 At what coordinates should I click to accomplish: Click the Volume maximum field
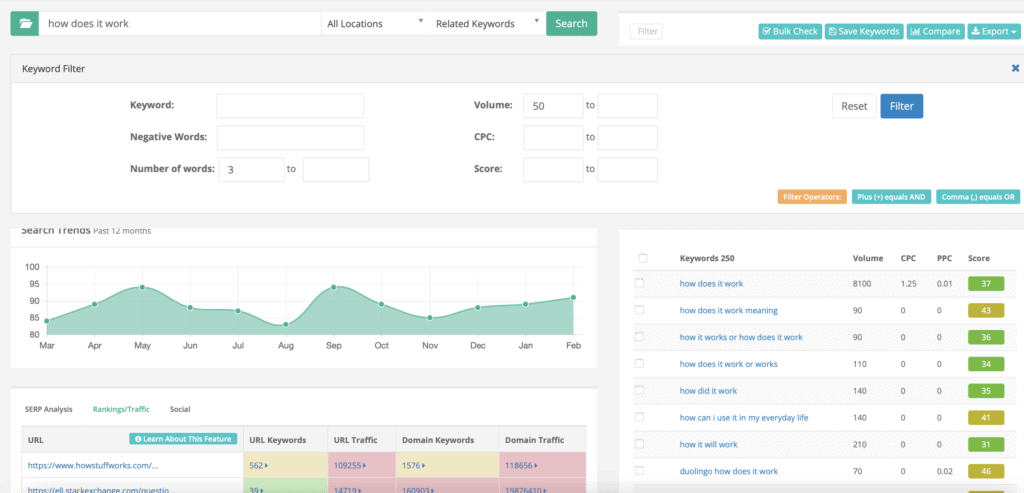point(628,106)
